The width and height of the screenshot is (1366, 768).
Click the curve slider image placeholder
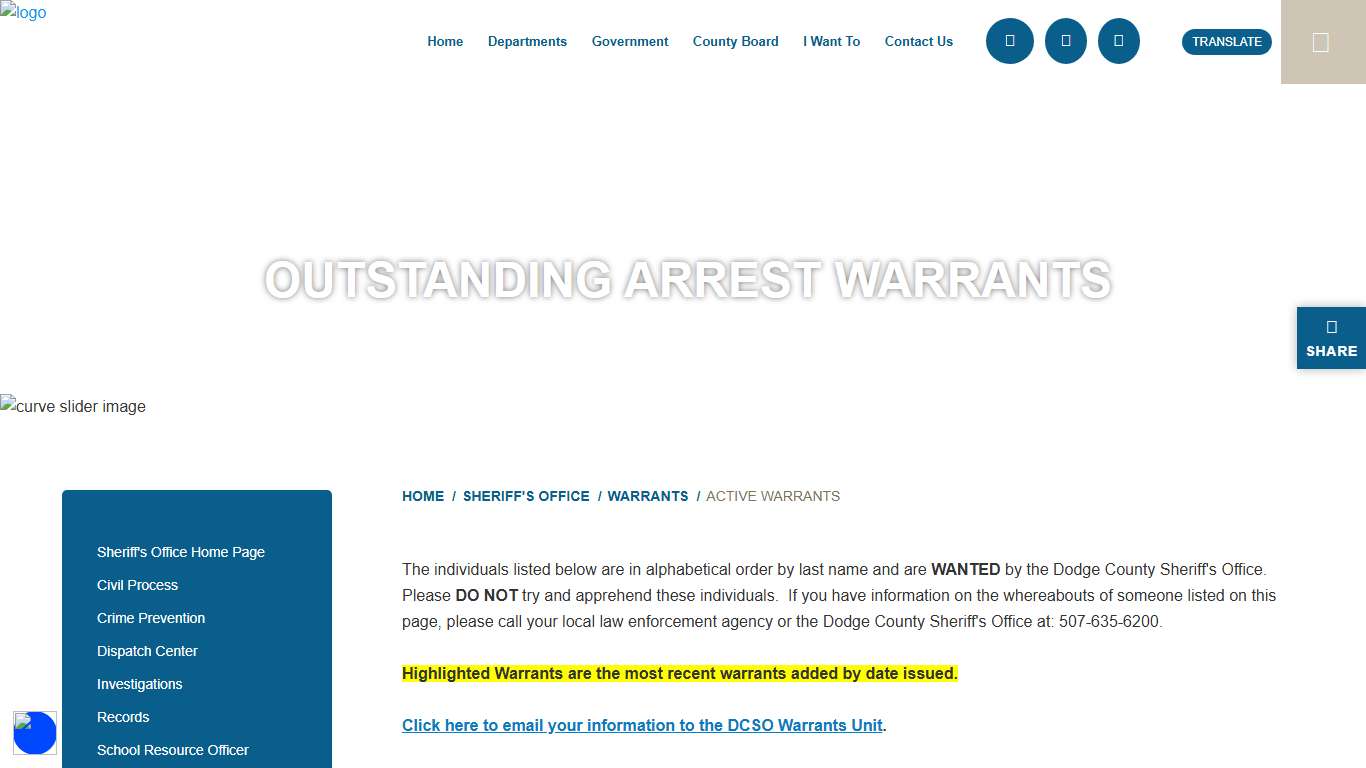pos(73,406)
